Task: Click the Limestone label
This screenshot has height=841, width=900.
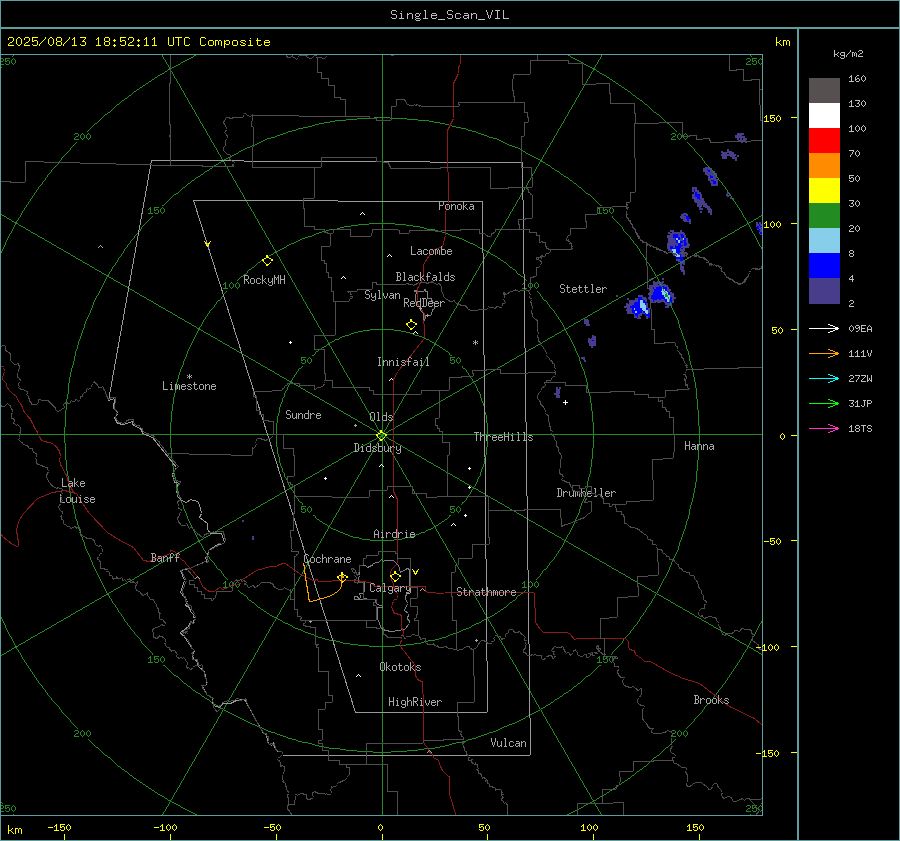Action: [x=189, y=386]
